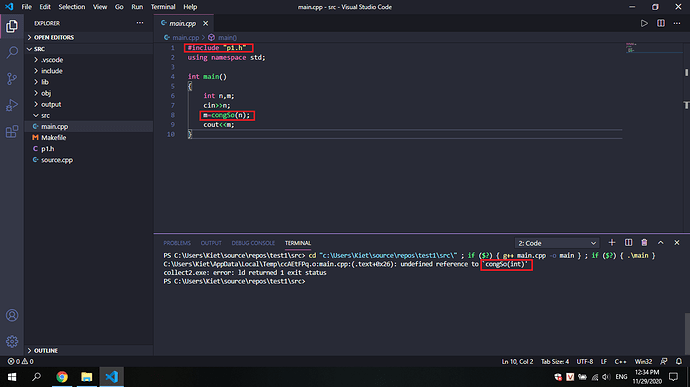Viewport: 690px width, 387px height.
Task: Expand the OPEN EDITORS section
Action: (89, 37)
